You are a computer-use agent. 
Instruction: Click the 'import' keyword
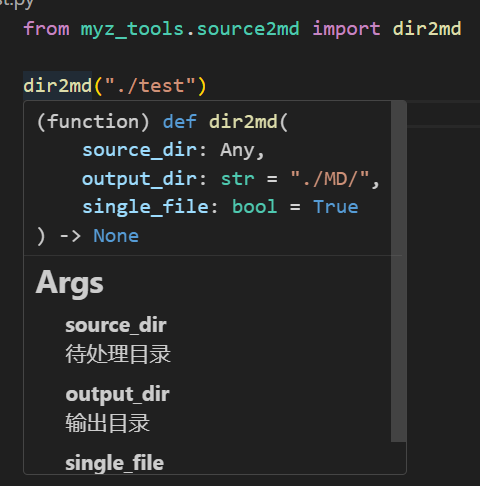click(346, 29)
